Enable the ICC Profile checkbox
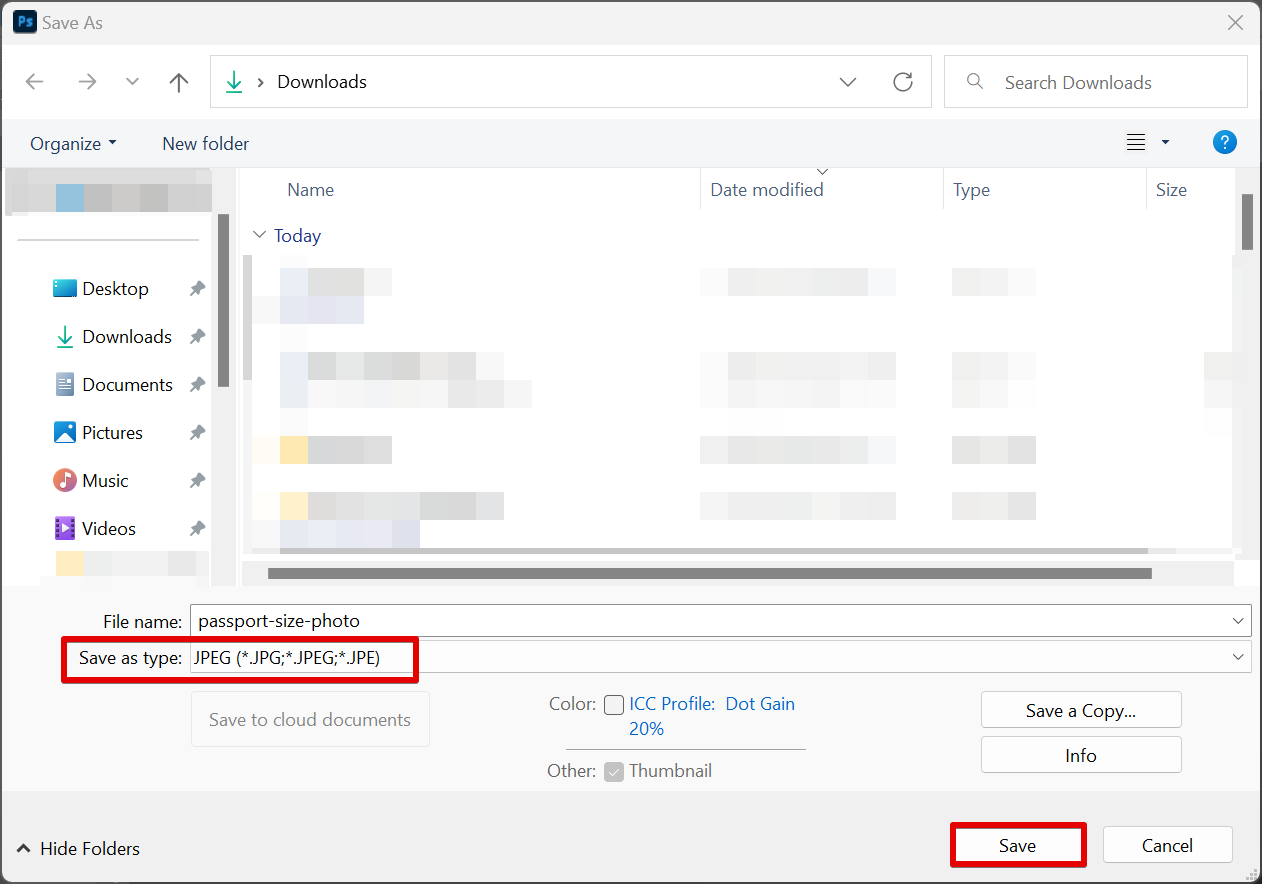The height and width of the screenshot is (884, 1262). pos(614,705)
